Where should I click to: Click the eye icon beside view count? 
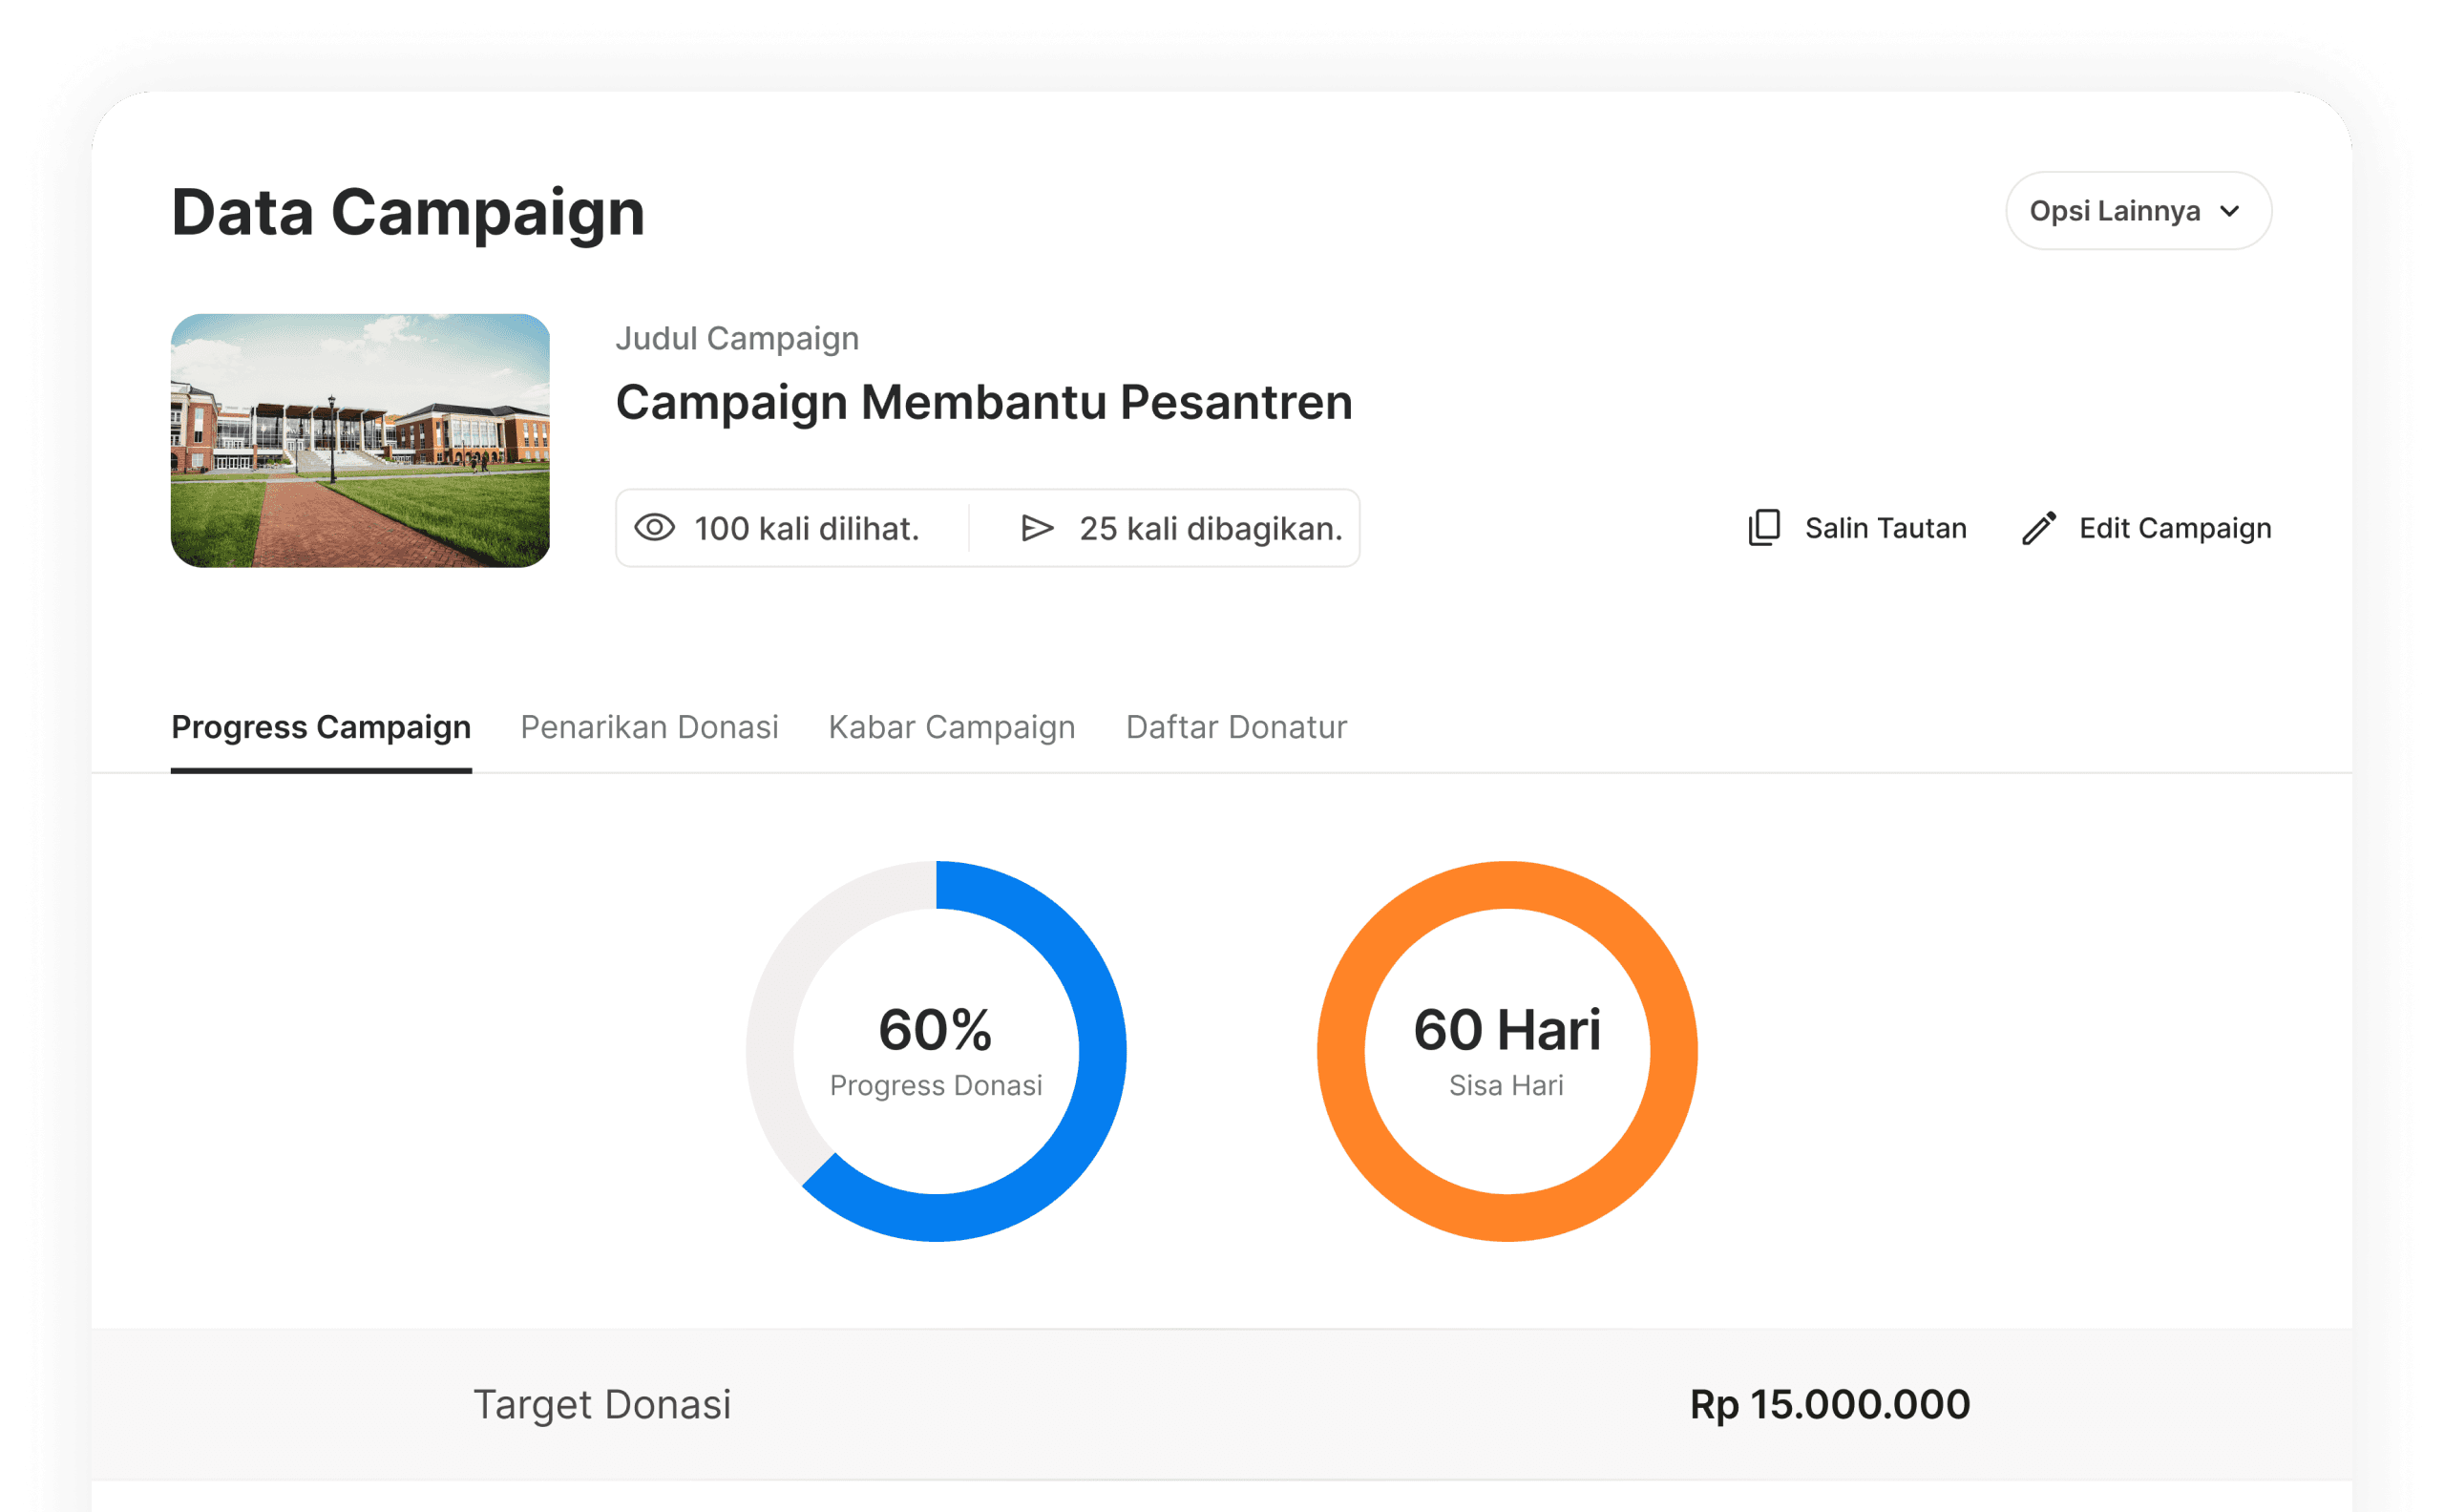pyautogui.click(x=655, y=527)
